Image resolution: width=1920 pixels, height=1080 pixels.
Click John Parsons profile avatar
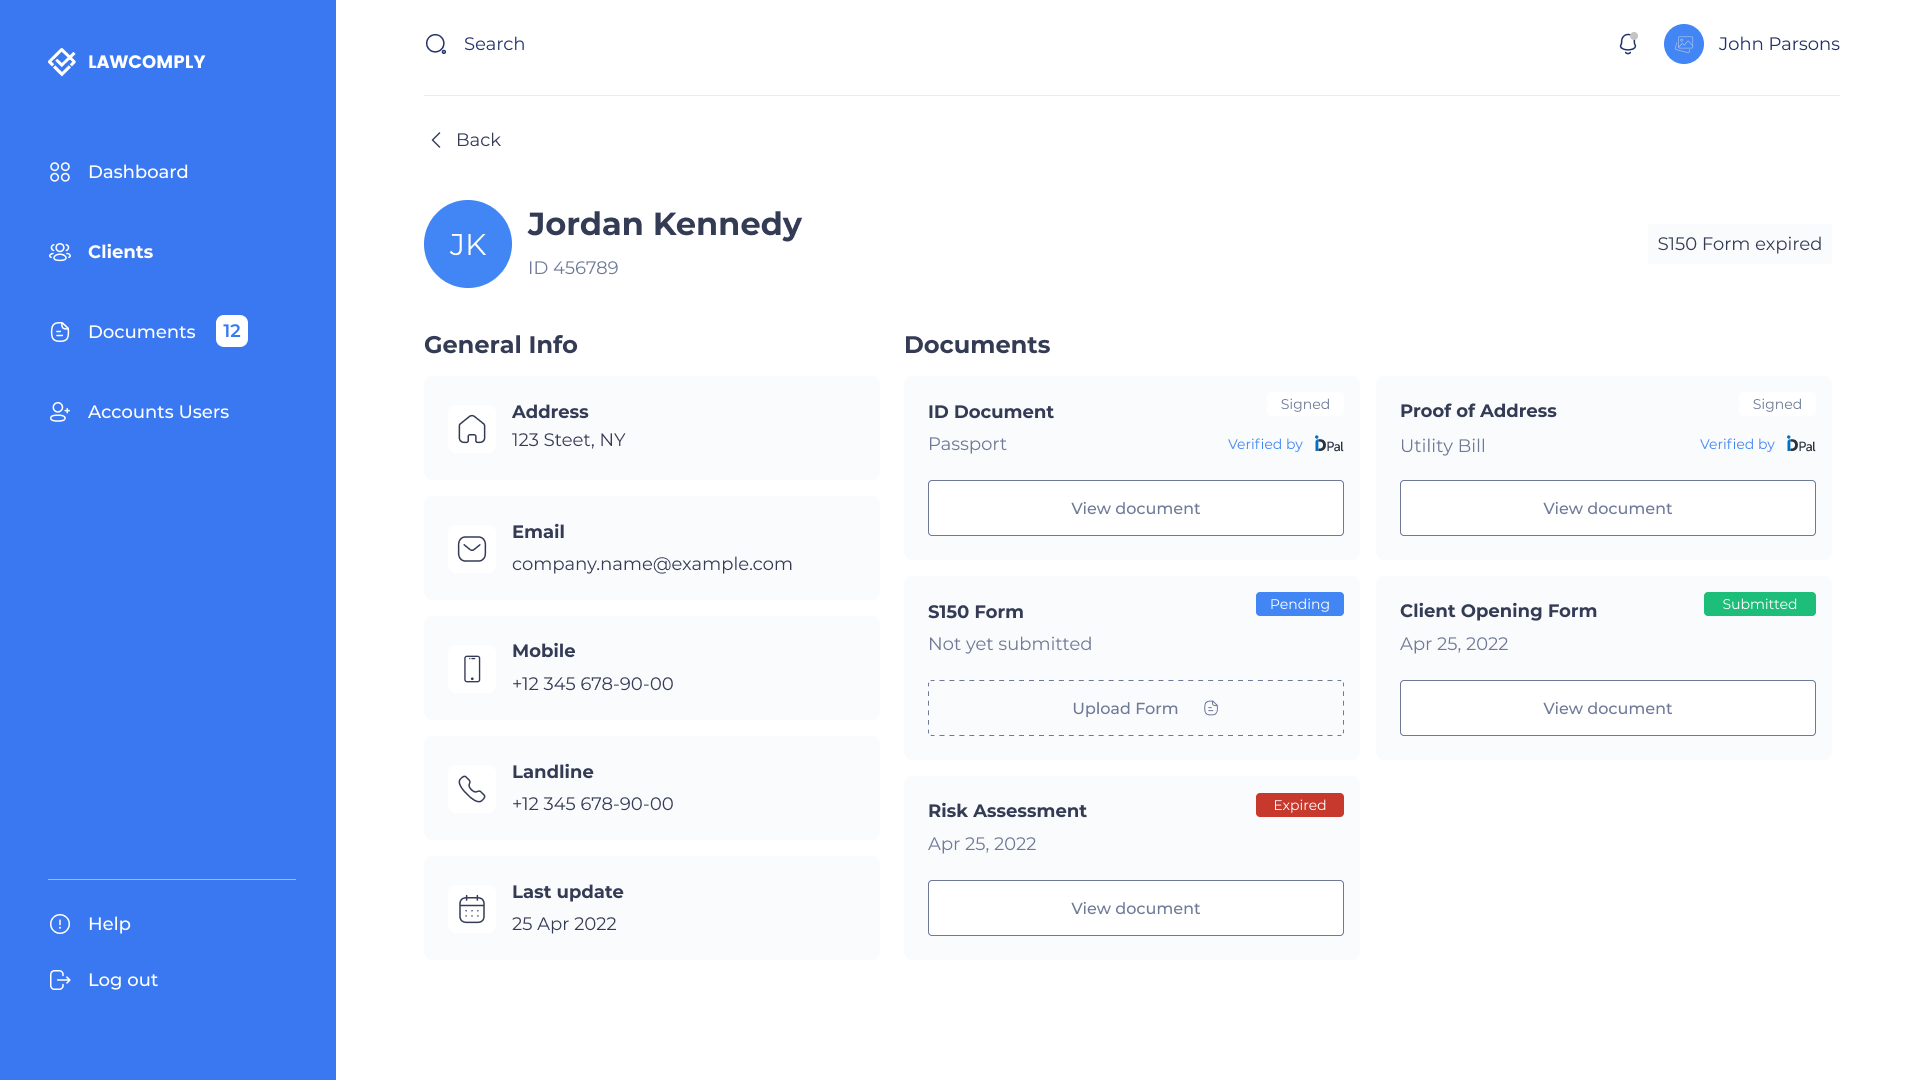pos(1684,44)
